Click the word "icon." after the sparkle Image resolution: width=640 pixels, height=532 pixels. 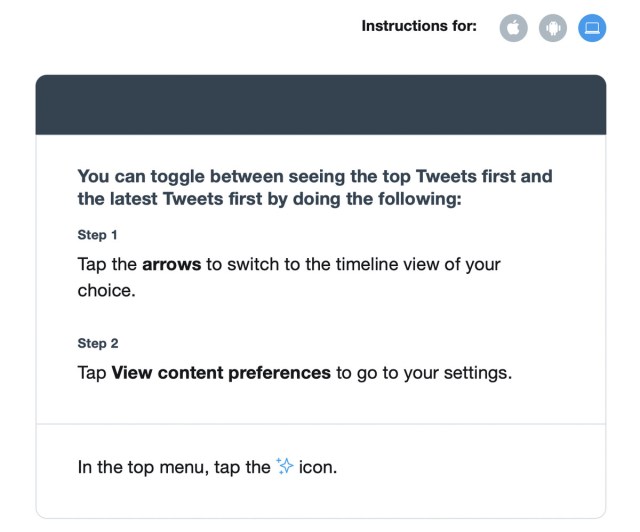click(x=318, y=467)
